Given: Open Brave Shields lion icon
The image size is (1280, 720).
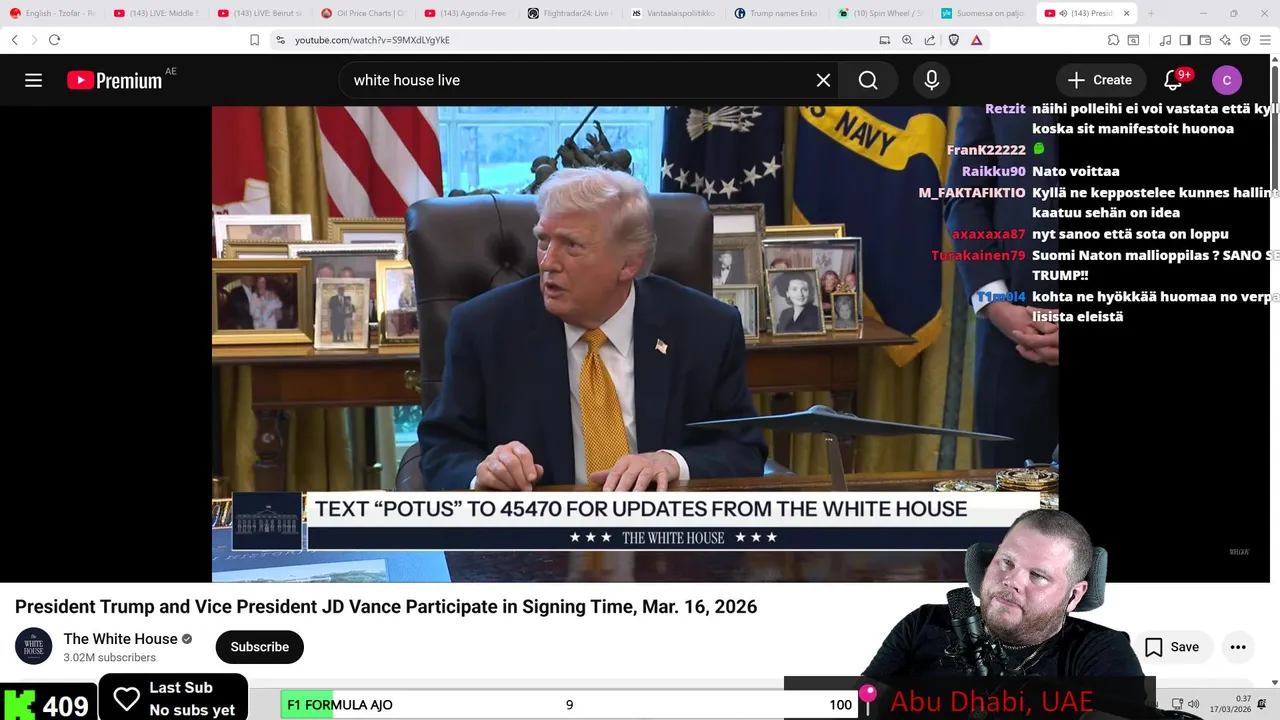Looking at the screenshot, I should point(954,40).
